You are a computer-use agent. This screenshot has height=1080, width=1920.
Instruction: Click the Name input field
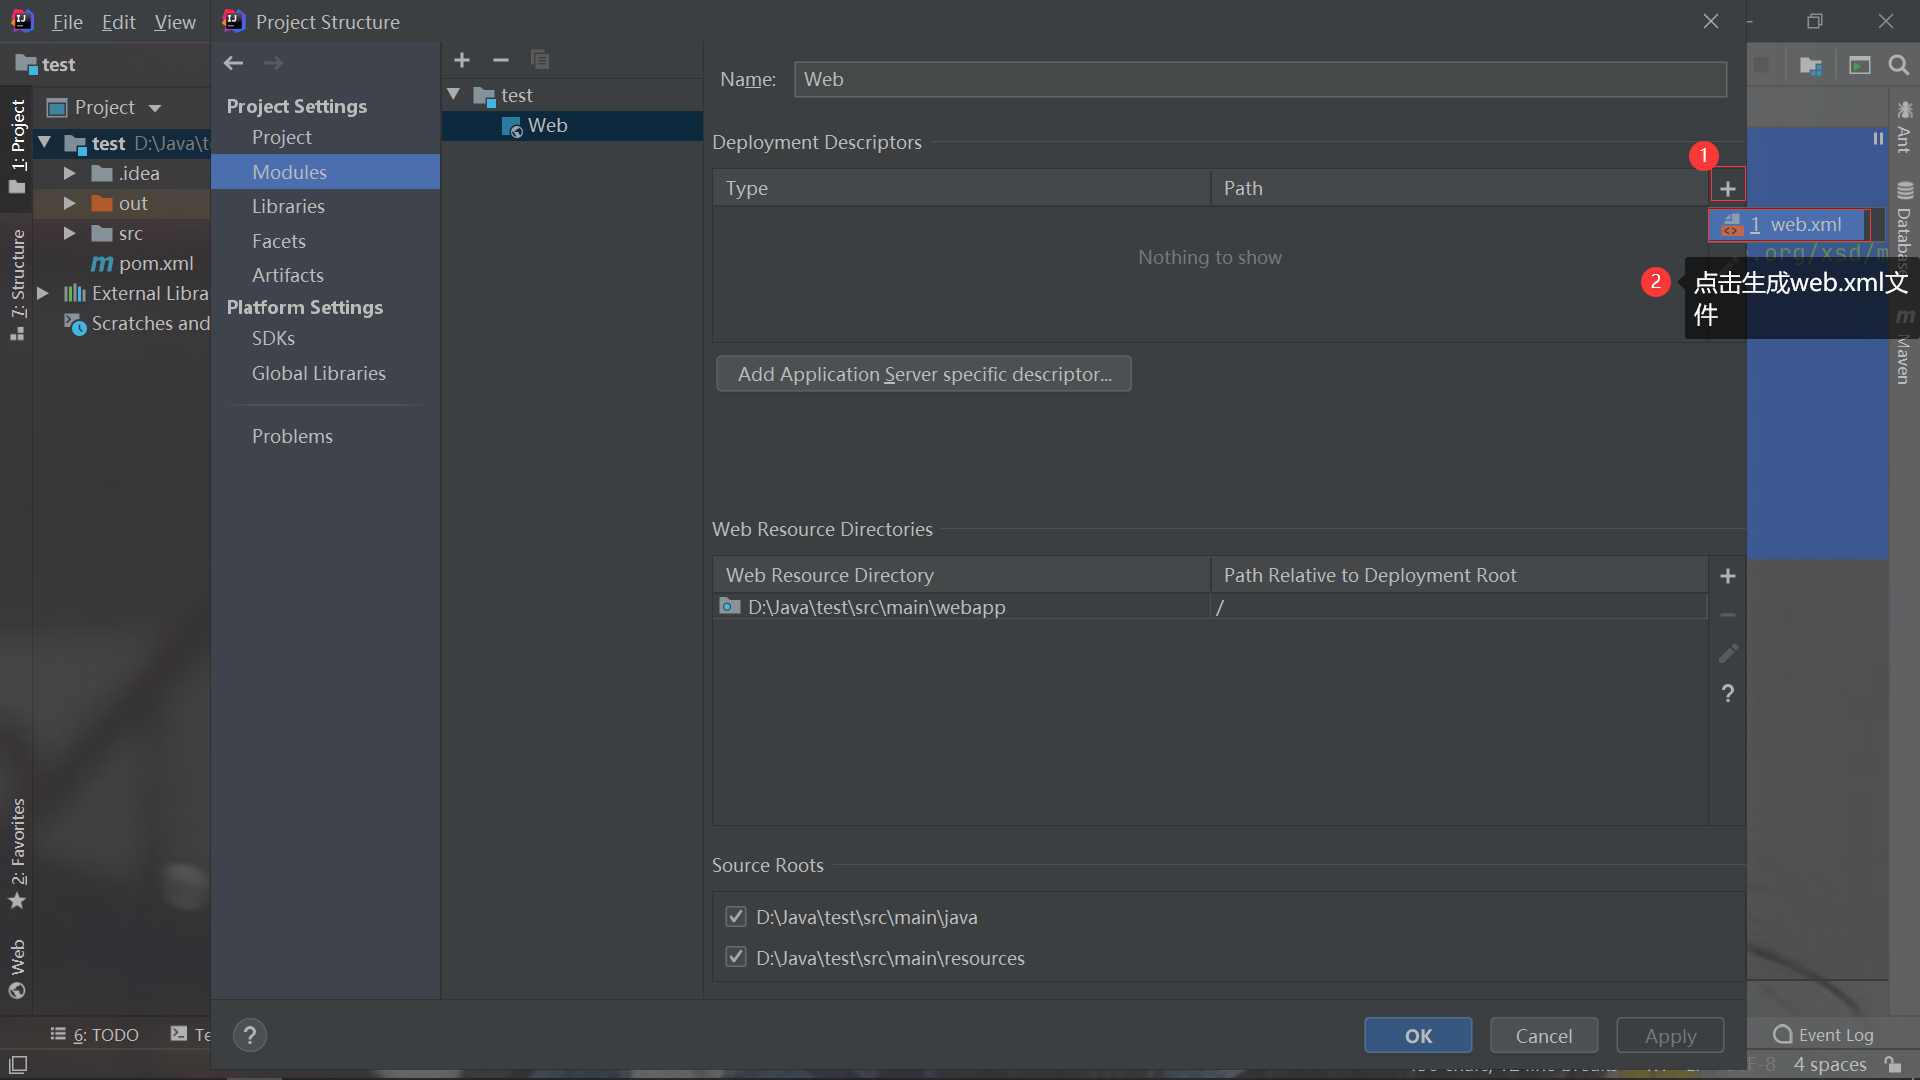[1260, 79]
